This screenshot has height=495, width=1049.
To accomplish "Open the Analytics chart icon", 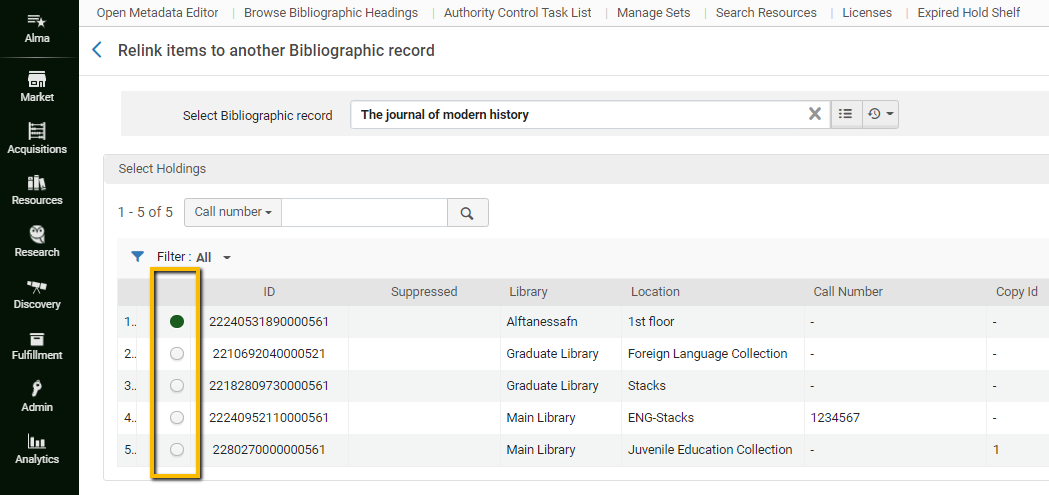I will (37, 442).
